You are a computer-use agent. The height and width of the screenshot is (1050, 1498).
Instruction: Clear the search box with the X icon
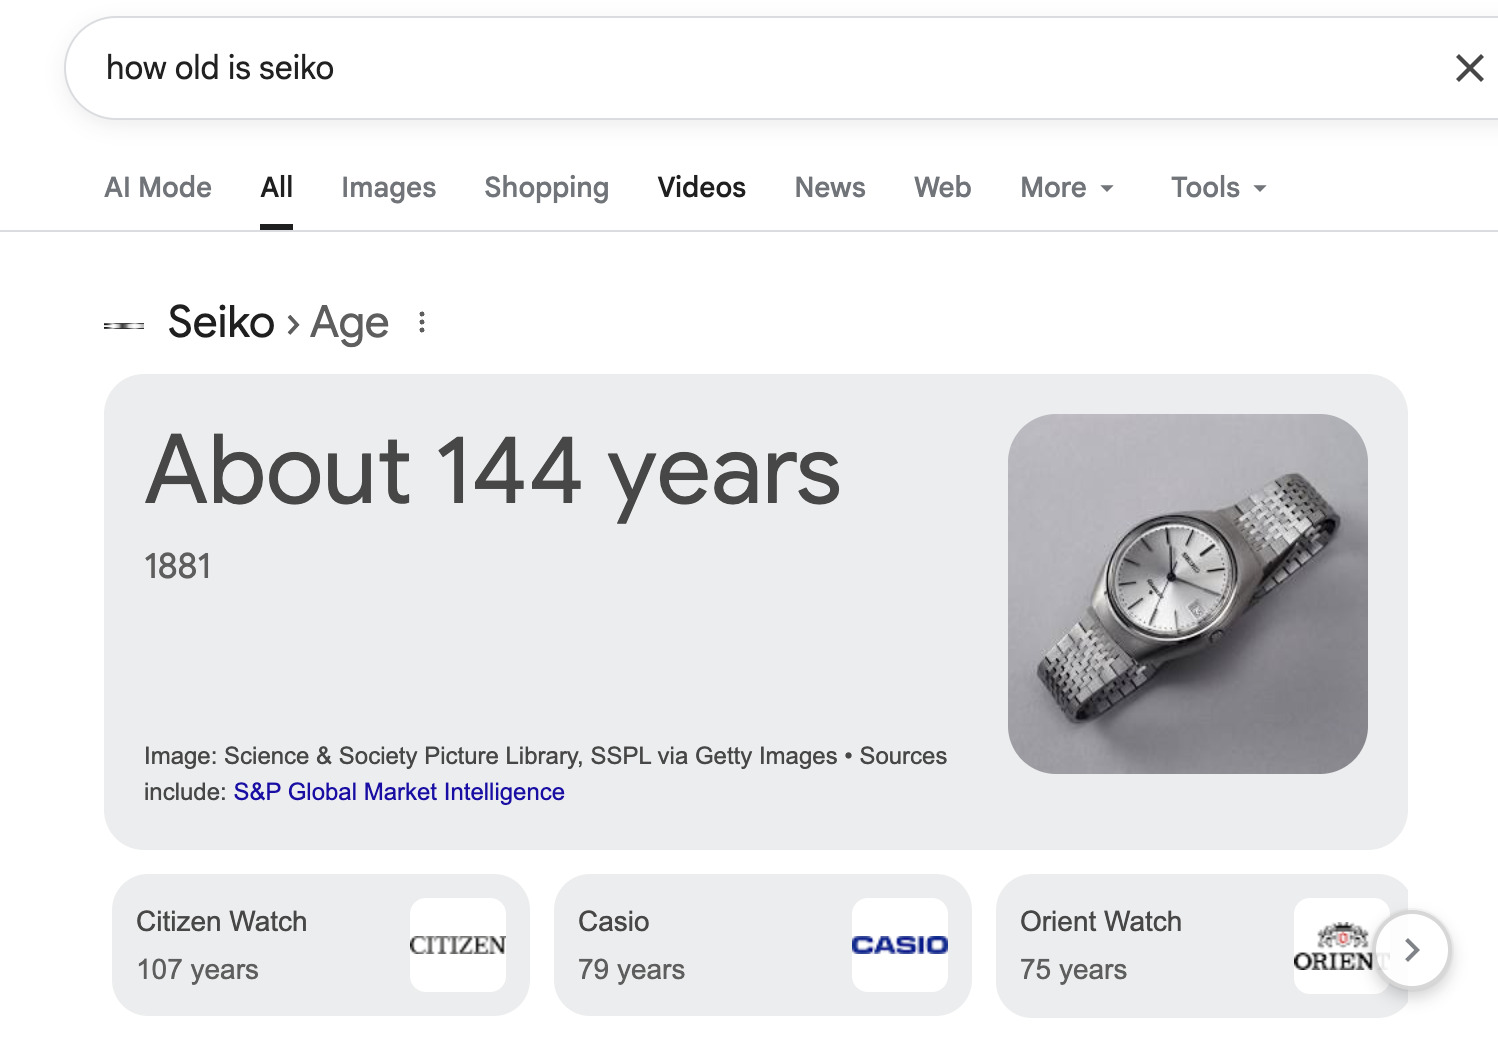[1468, 68]
